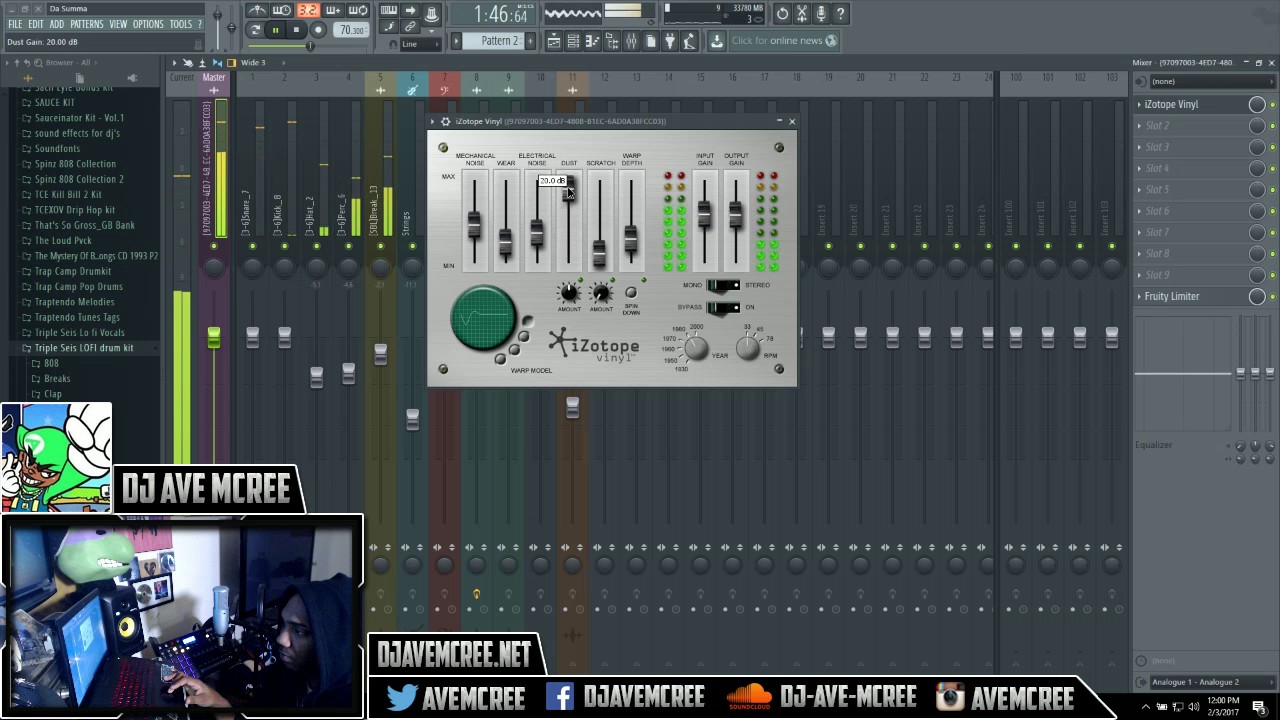Image resolution: width=1280 pixels, height=720 pixels.
Task: Click the download content library icon
Action: [x=716, y=41]
